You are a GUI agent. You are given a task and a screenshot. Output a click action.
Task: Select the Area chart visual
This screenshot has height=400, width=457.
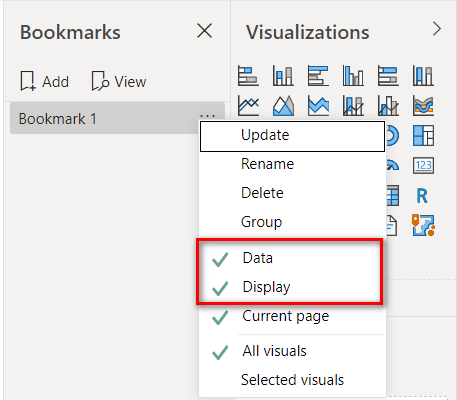pos(283,105)
